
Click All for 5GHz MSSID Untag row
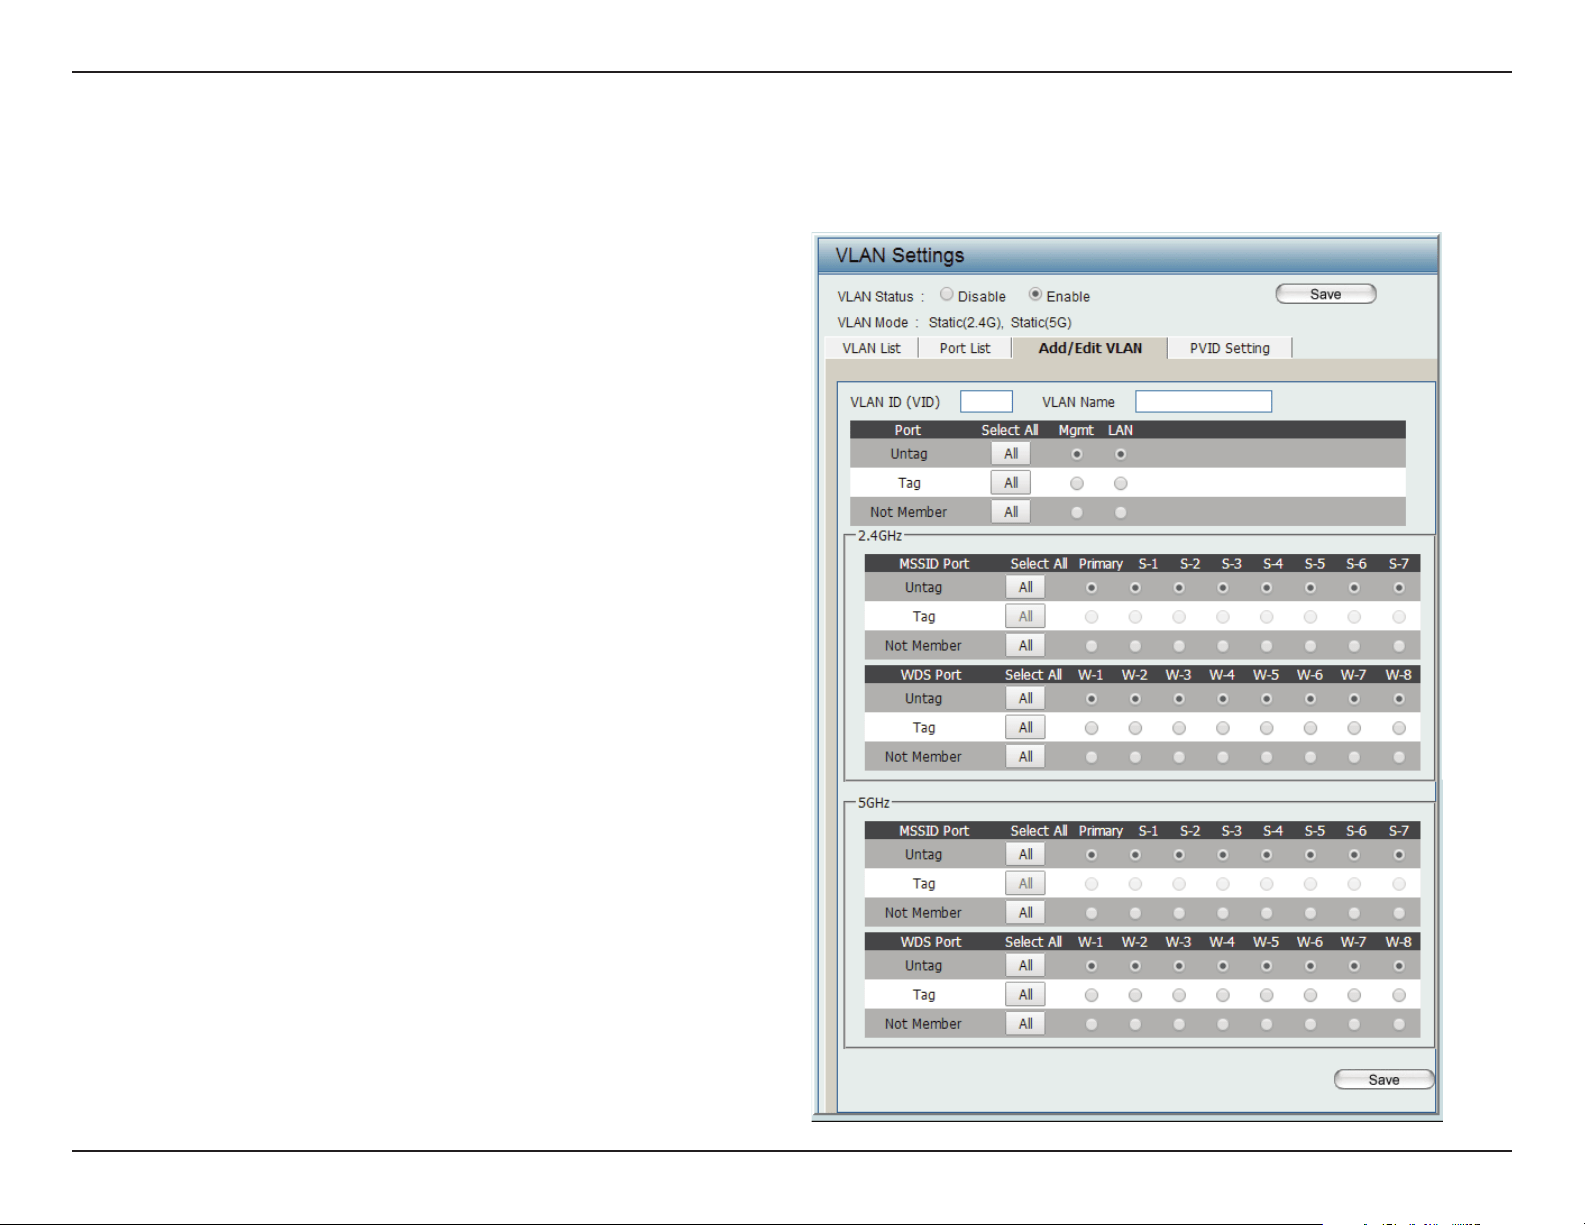(x=1025, y=855)
